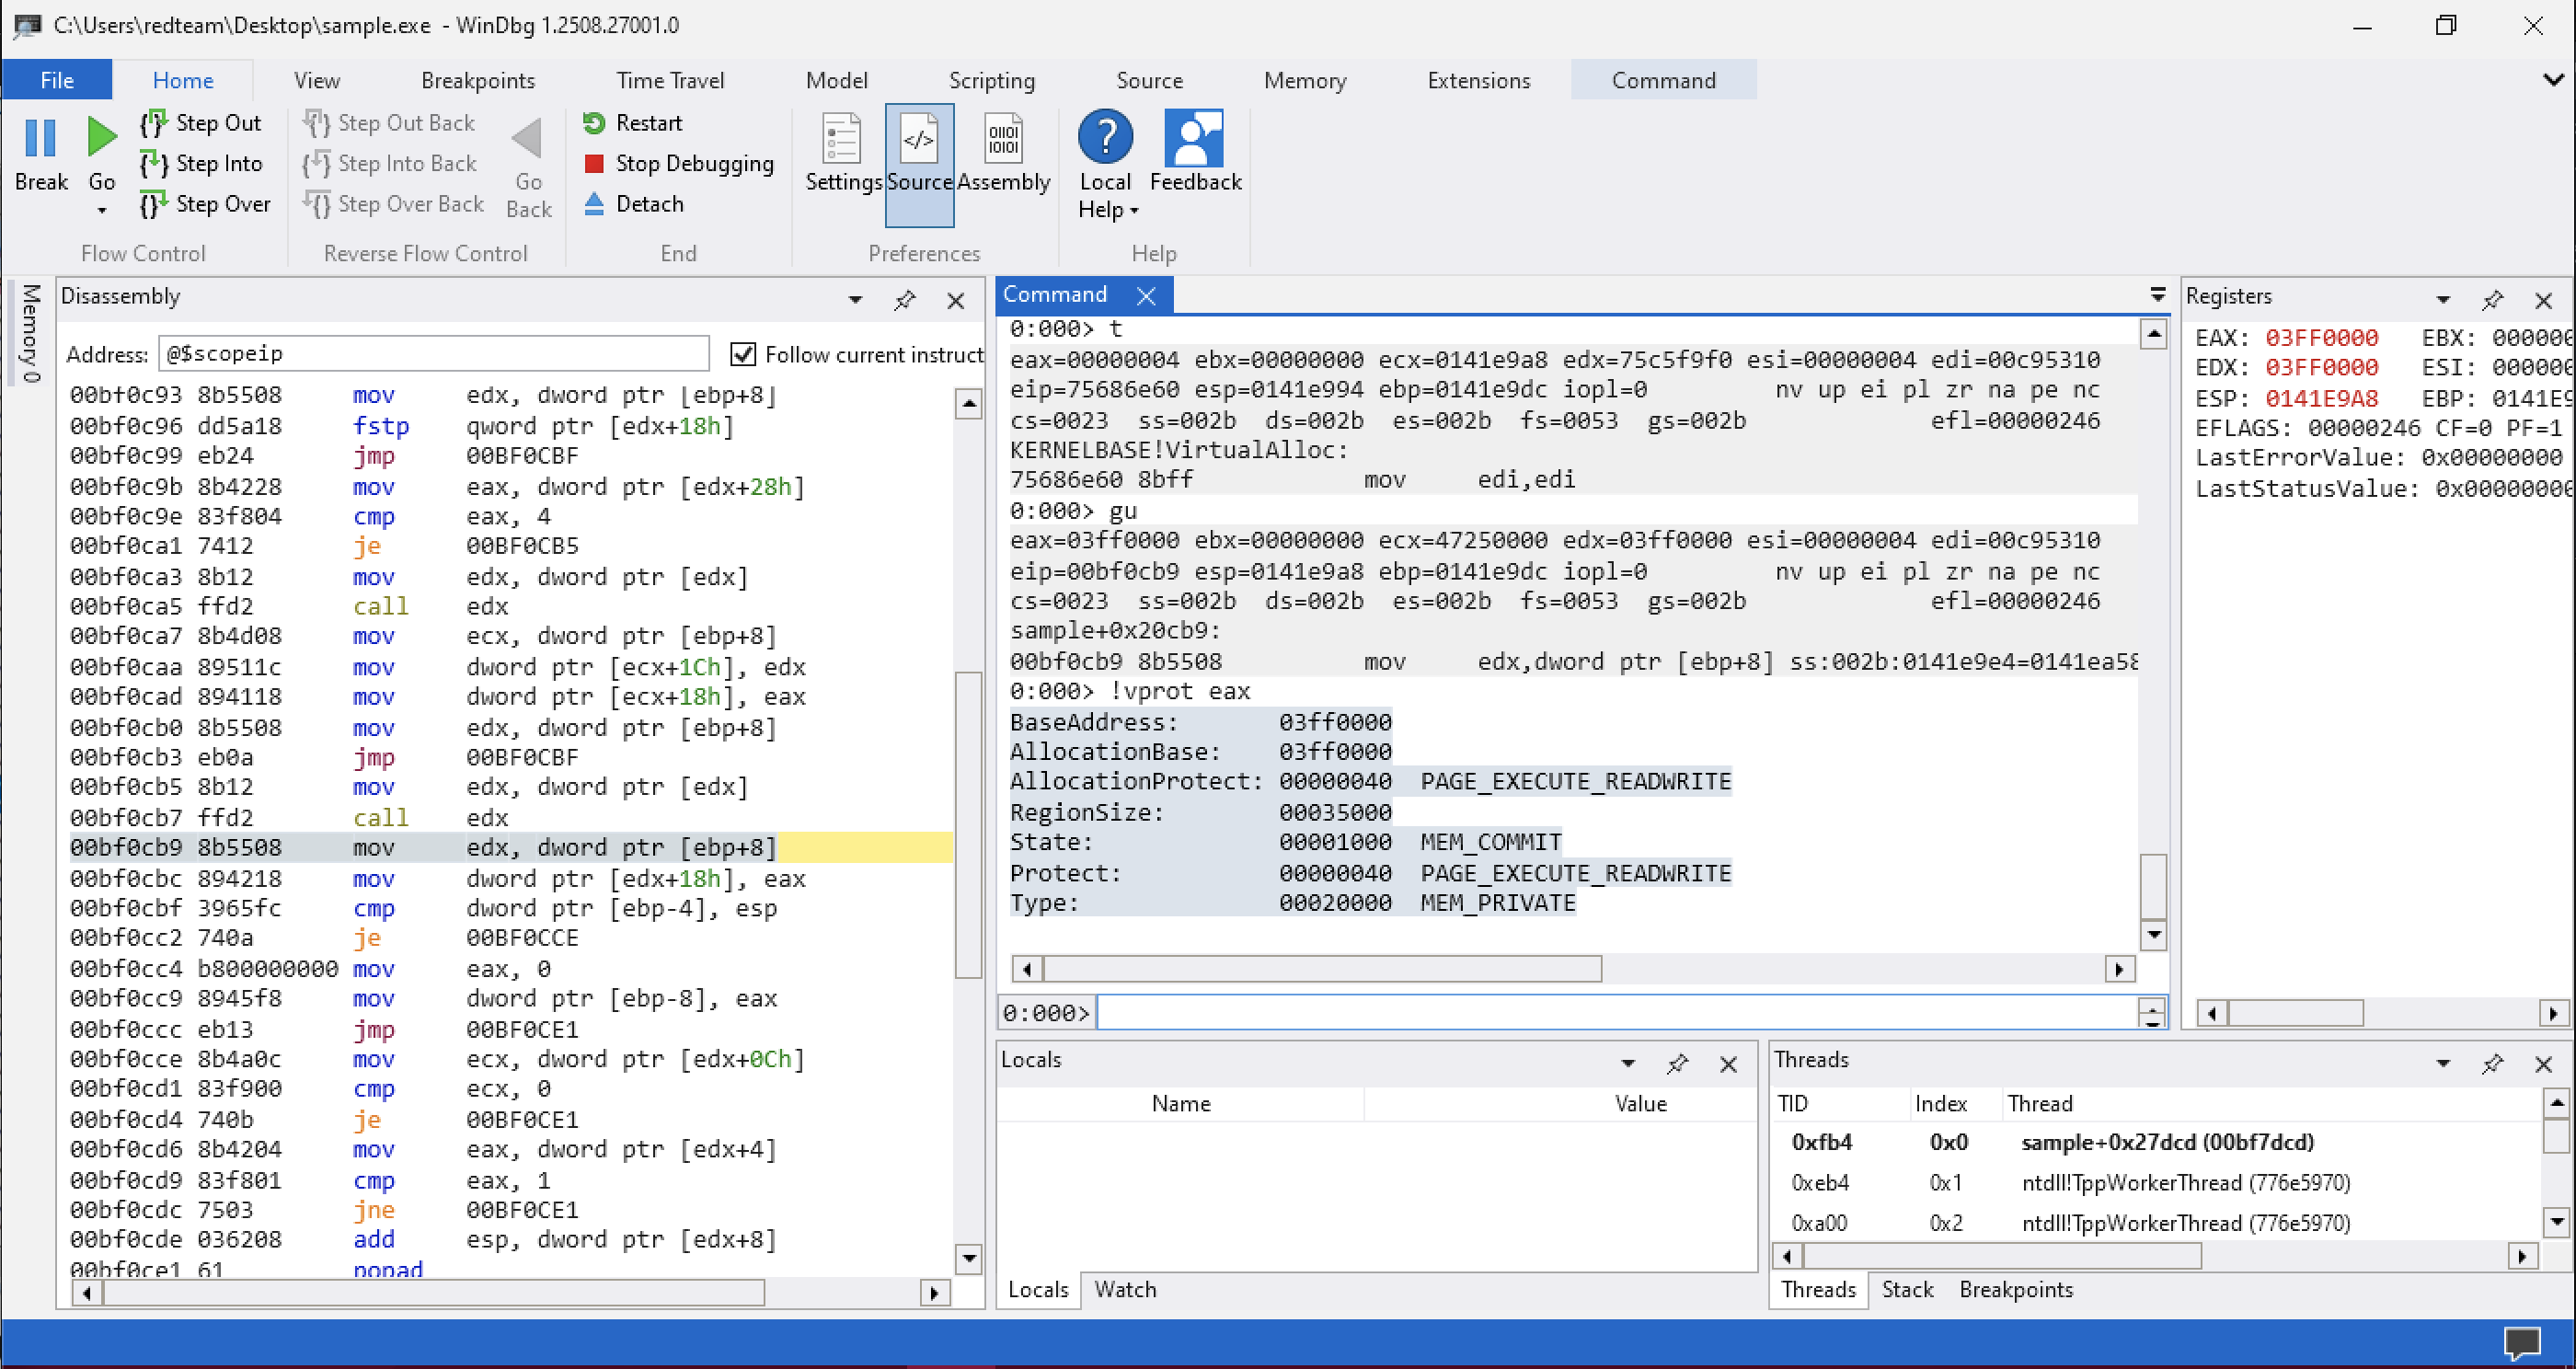This screenshot has height=1369, width=2576.
Task: Click the TID column header
Action: coord(1793,1104)
